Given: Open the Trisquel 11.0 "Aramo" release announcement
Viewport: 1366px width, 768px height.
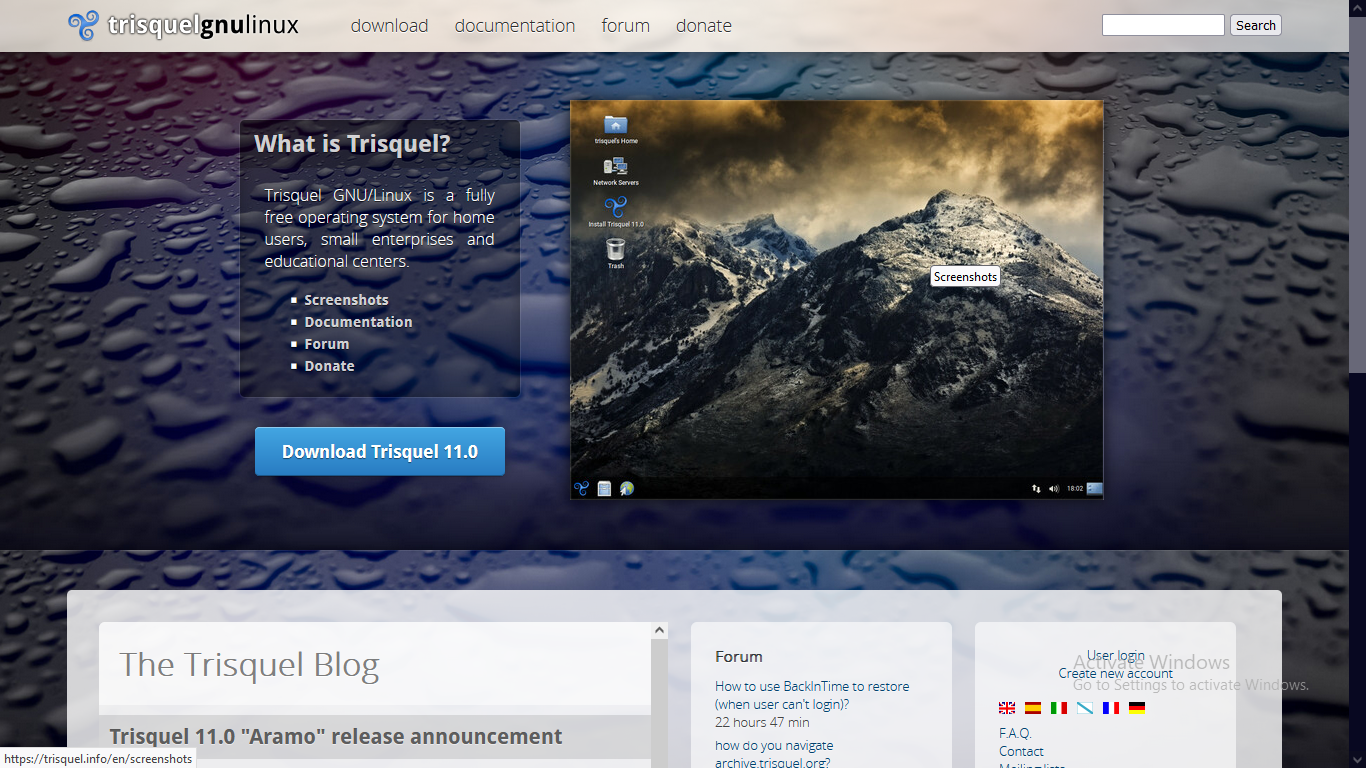Looking at the screenshot, I should click(x=336, y=737).
